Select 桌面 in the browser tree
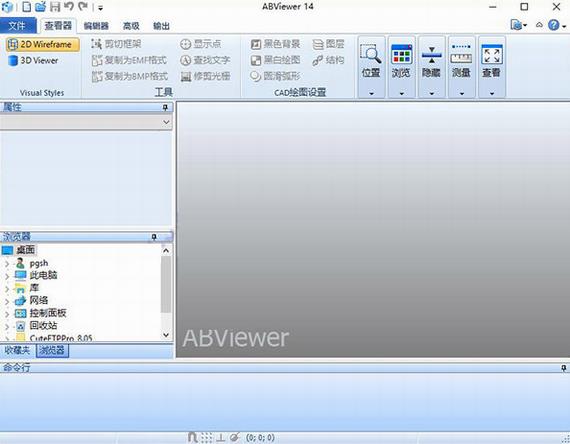The width and height of the screenshot is (570, 444). [25, 250]
